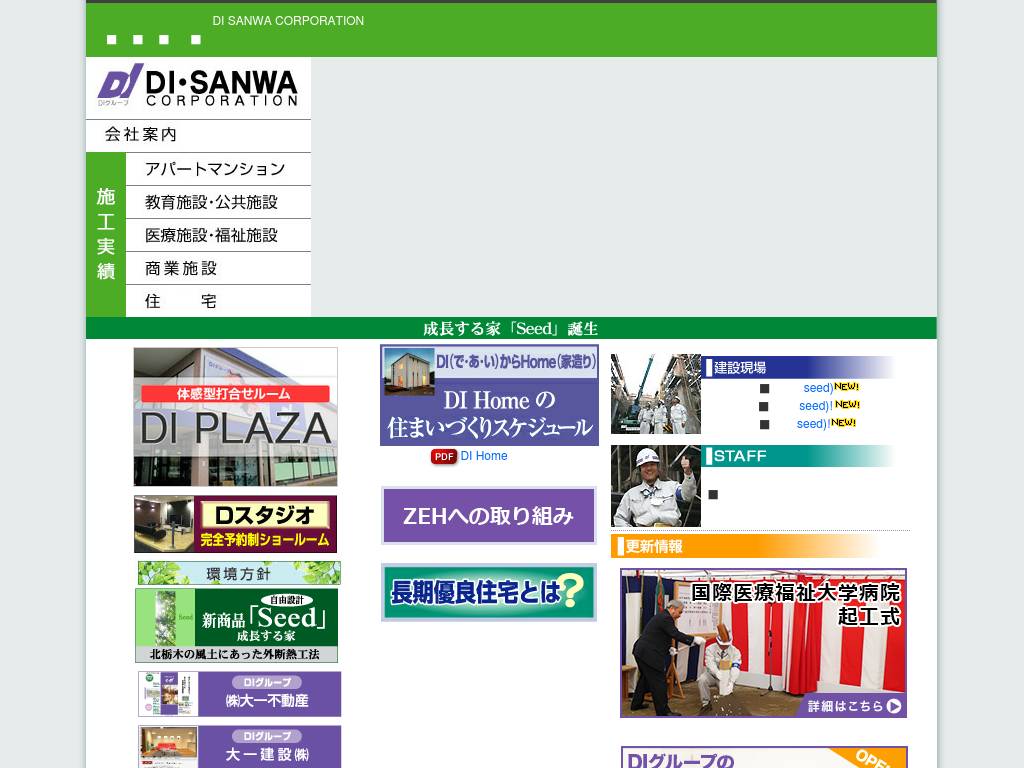Screen dimensions: 1024x768
Task: Click the construction site crane photo
Action: [x=656, y=394]
